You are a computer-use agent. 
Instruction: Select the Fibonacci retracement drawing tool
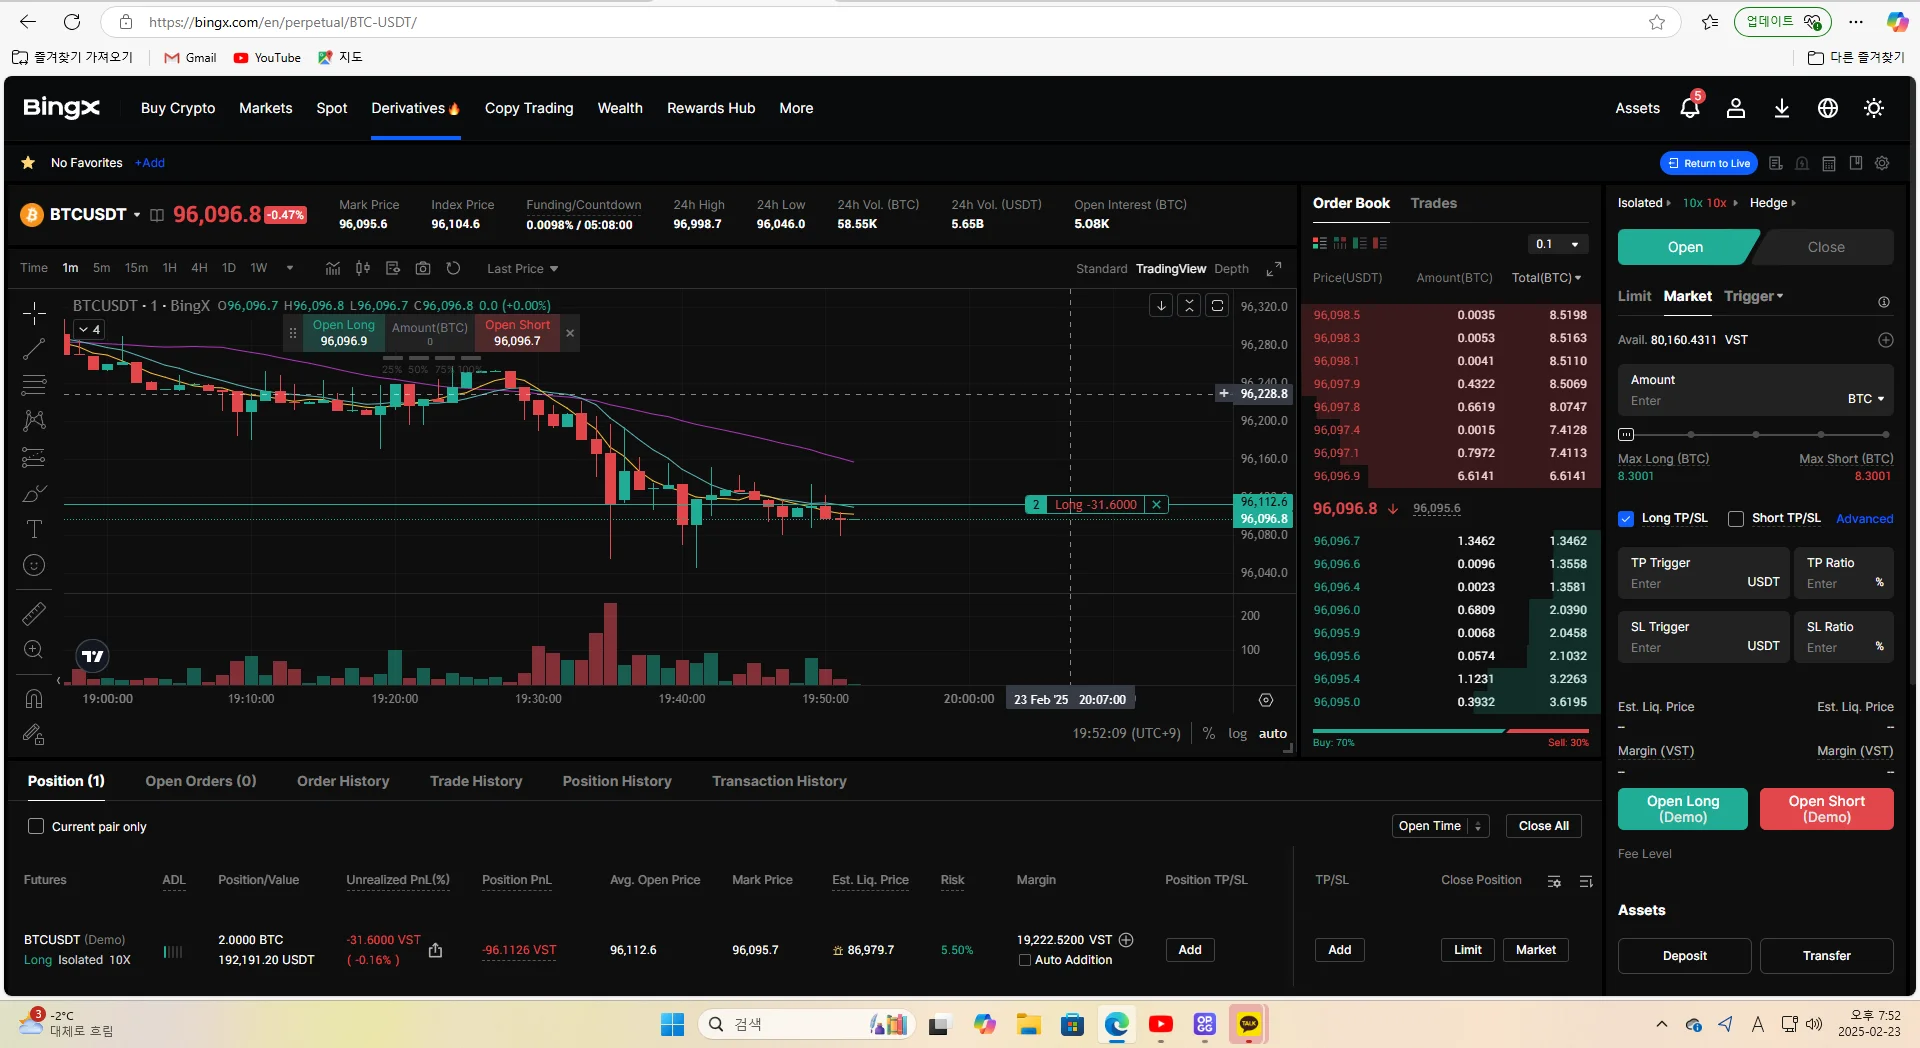(34, 384)
